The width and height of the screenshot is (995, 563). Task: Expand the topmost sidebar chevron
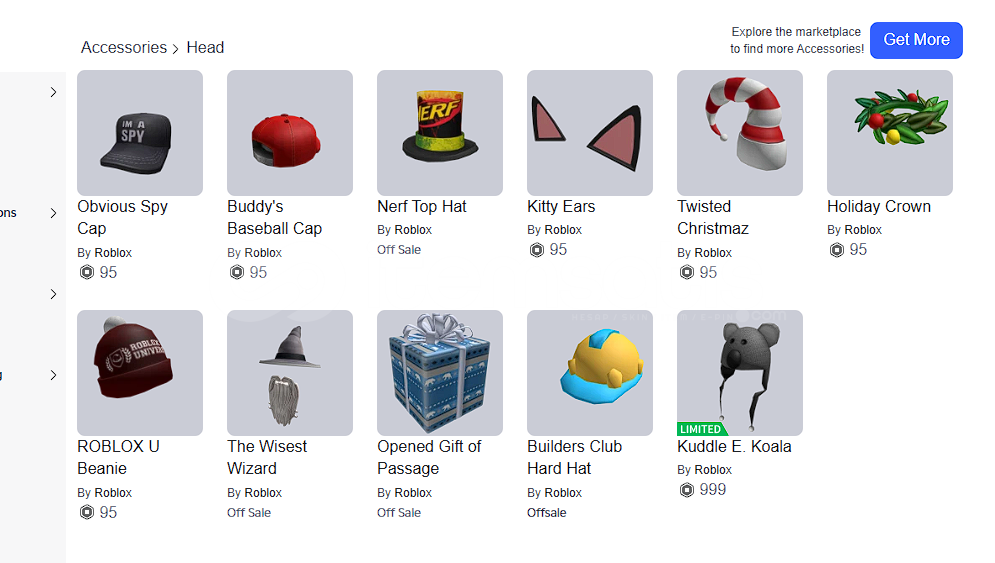pyautogui.click(x=53, y=92)
